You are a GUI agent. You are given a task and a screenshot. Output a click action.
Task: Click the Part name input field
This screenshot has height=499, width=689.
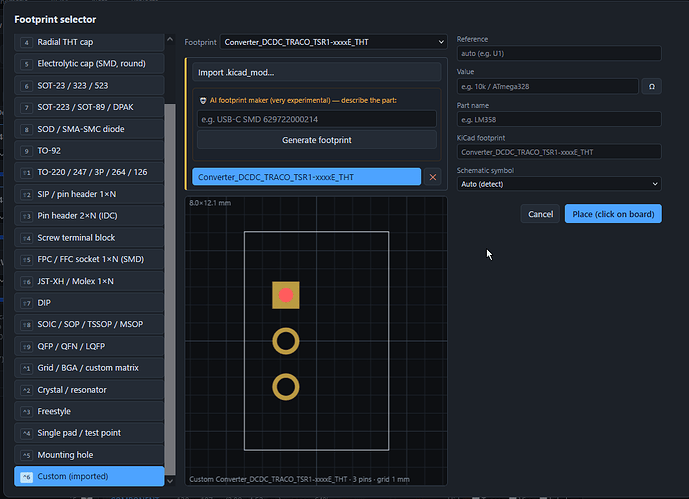(x=559, y=119)
